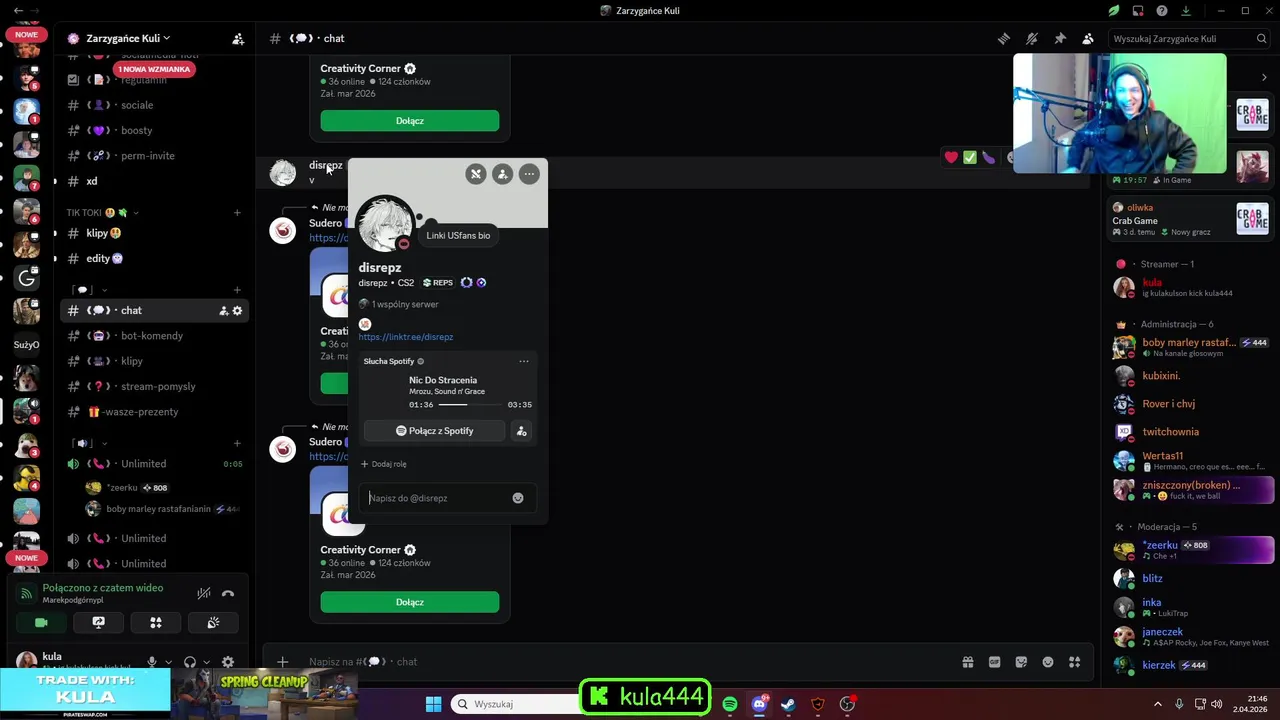Viewport: 1280px width, 720px height.
Task: Open activities button in voice panel
Action: coord(156,622)
